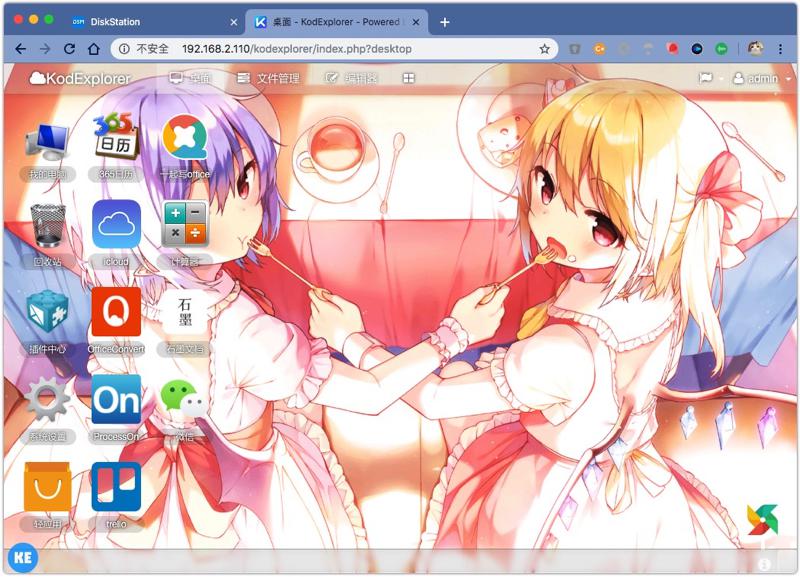Click the show-desktop strip at taskbar end
The width and height of the screenshot is (800, 577).
coord(787,561)
